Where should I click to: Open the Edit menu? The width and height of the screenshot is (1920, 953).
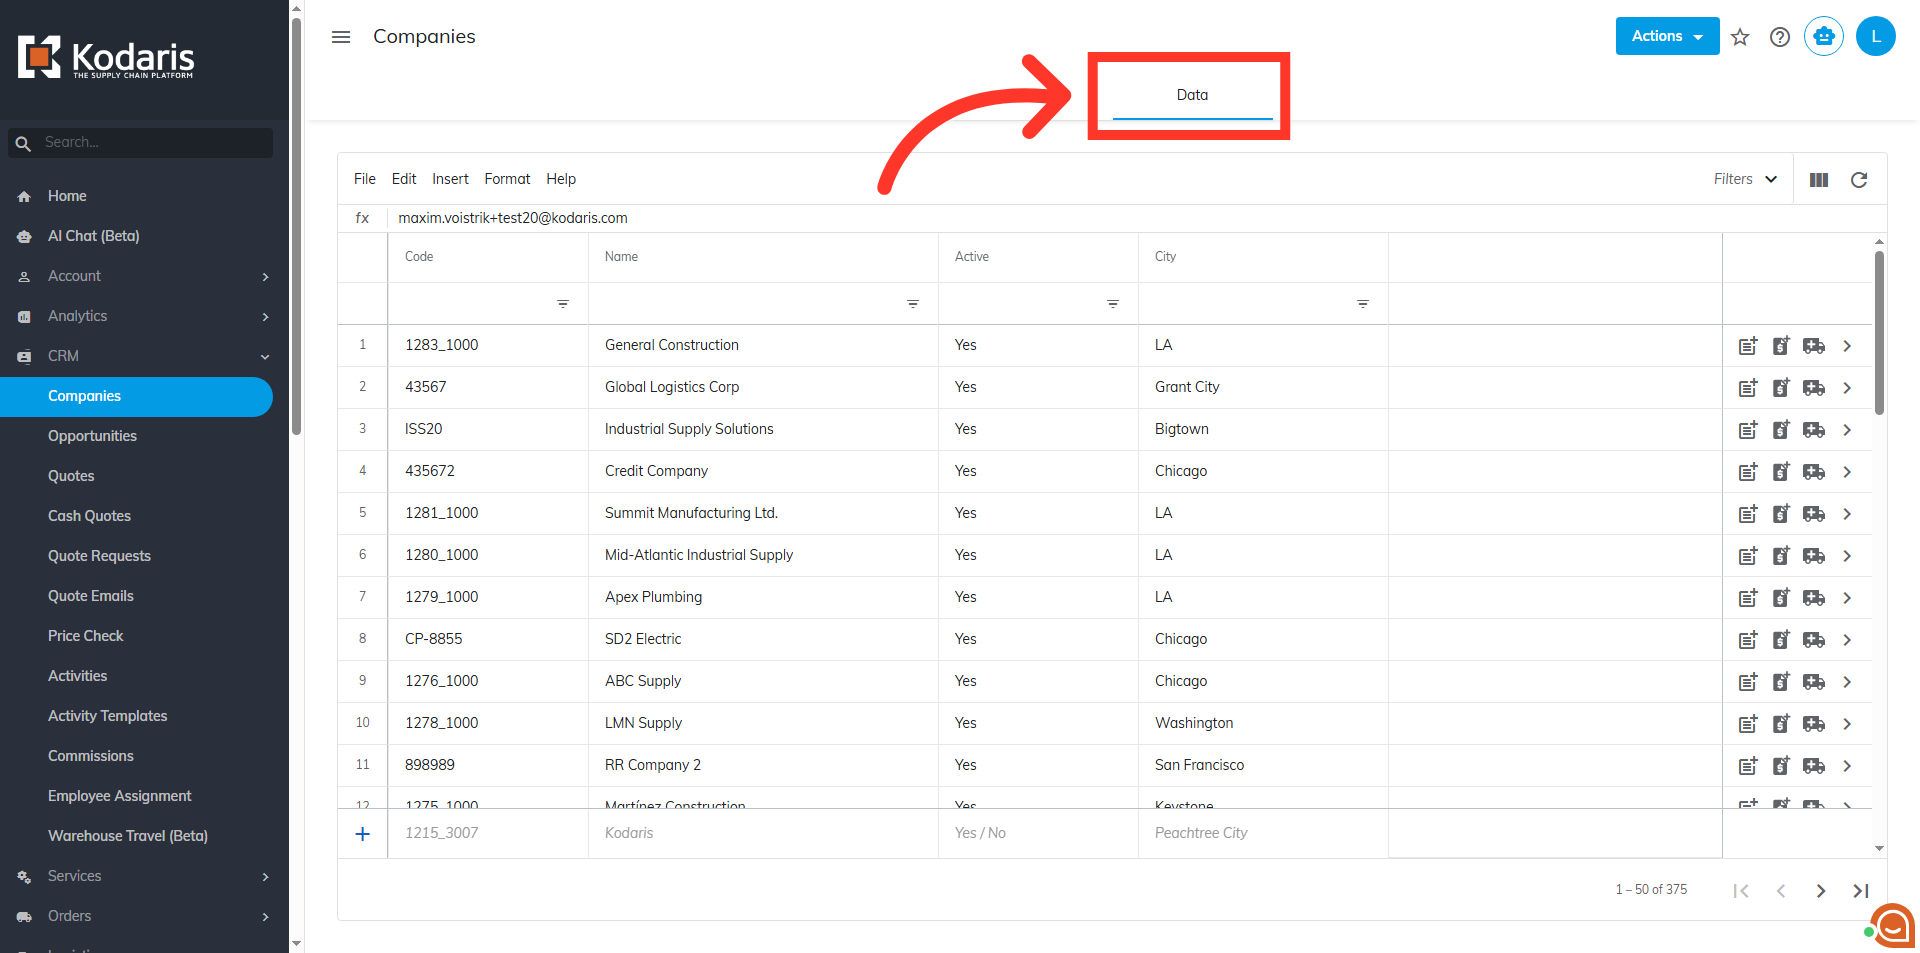point(404,179)
